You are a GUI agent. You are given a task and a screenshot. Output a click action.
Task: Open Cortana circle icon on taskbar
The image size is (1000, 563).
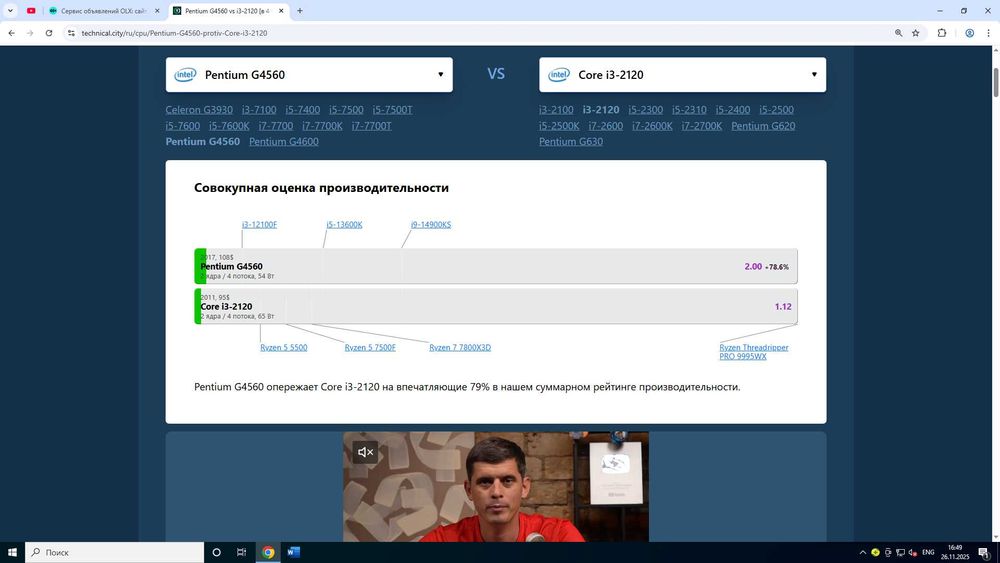tap(216, 552)
